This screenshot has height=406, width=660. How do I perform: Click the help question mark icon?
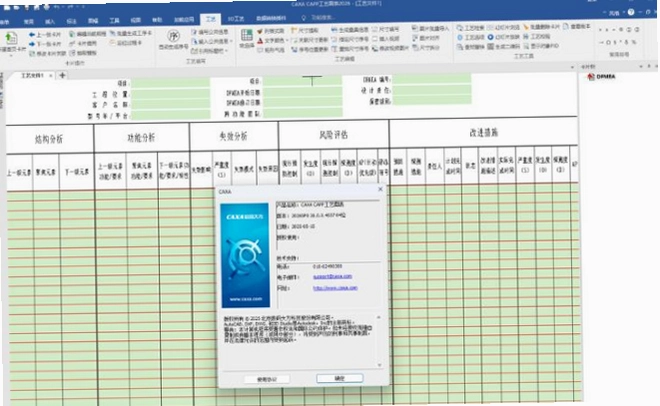pos(631,12)
